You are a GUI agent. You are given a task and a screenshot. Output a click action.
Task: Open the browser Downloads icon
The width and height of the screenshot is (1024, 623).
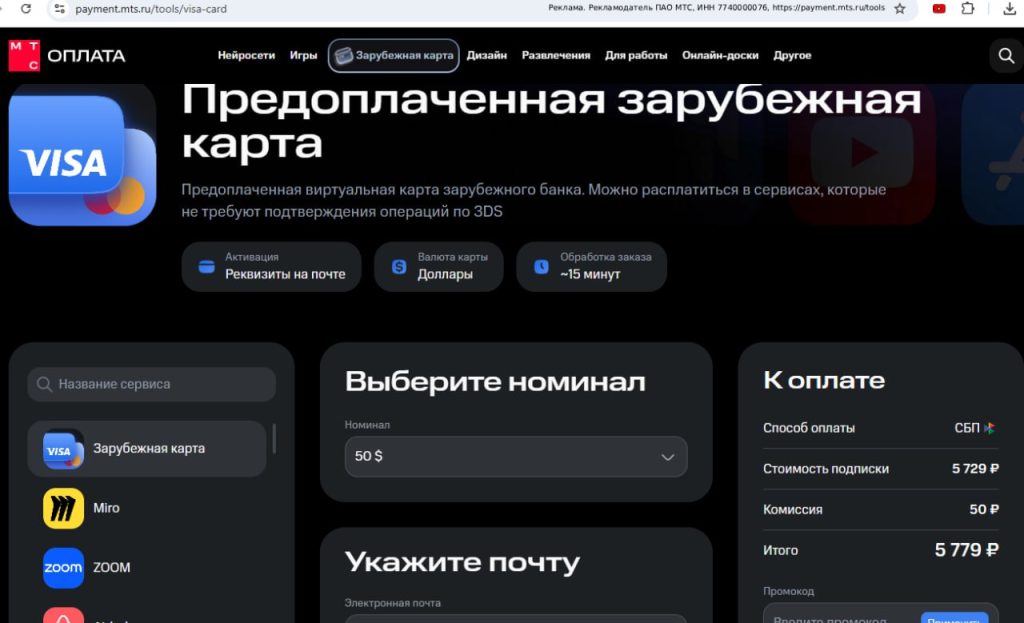(1009, 10)
